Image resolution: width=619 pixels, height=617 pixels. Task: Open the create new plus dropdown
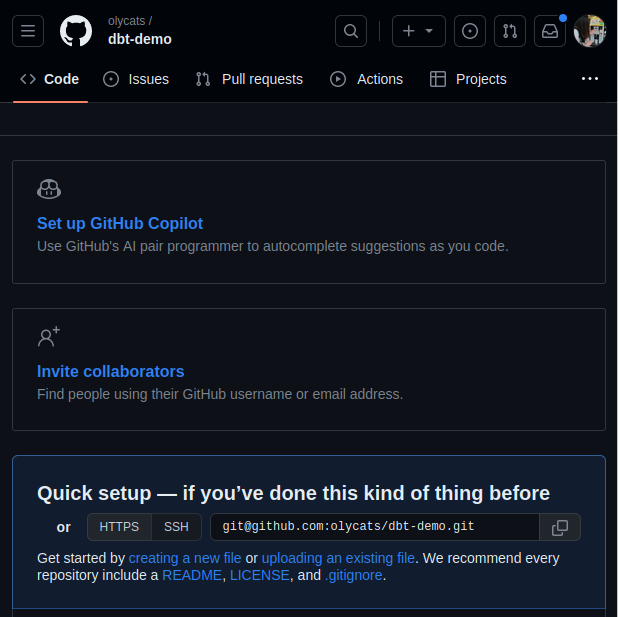pos(418,31)
